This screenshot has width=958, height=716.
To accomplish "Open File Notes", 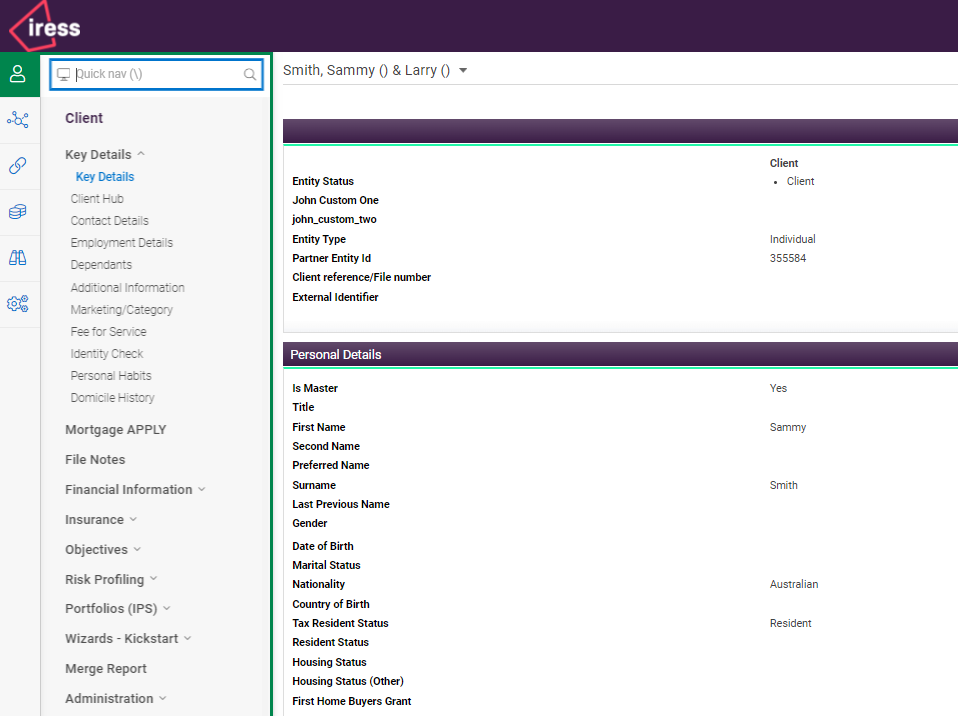I will [x=95, y=460].
